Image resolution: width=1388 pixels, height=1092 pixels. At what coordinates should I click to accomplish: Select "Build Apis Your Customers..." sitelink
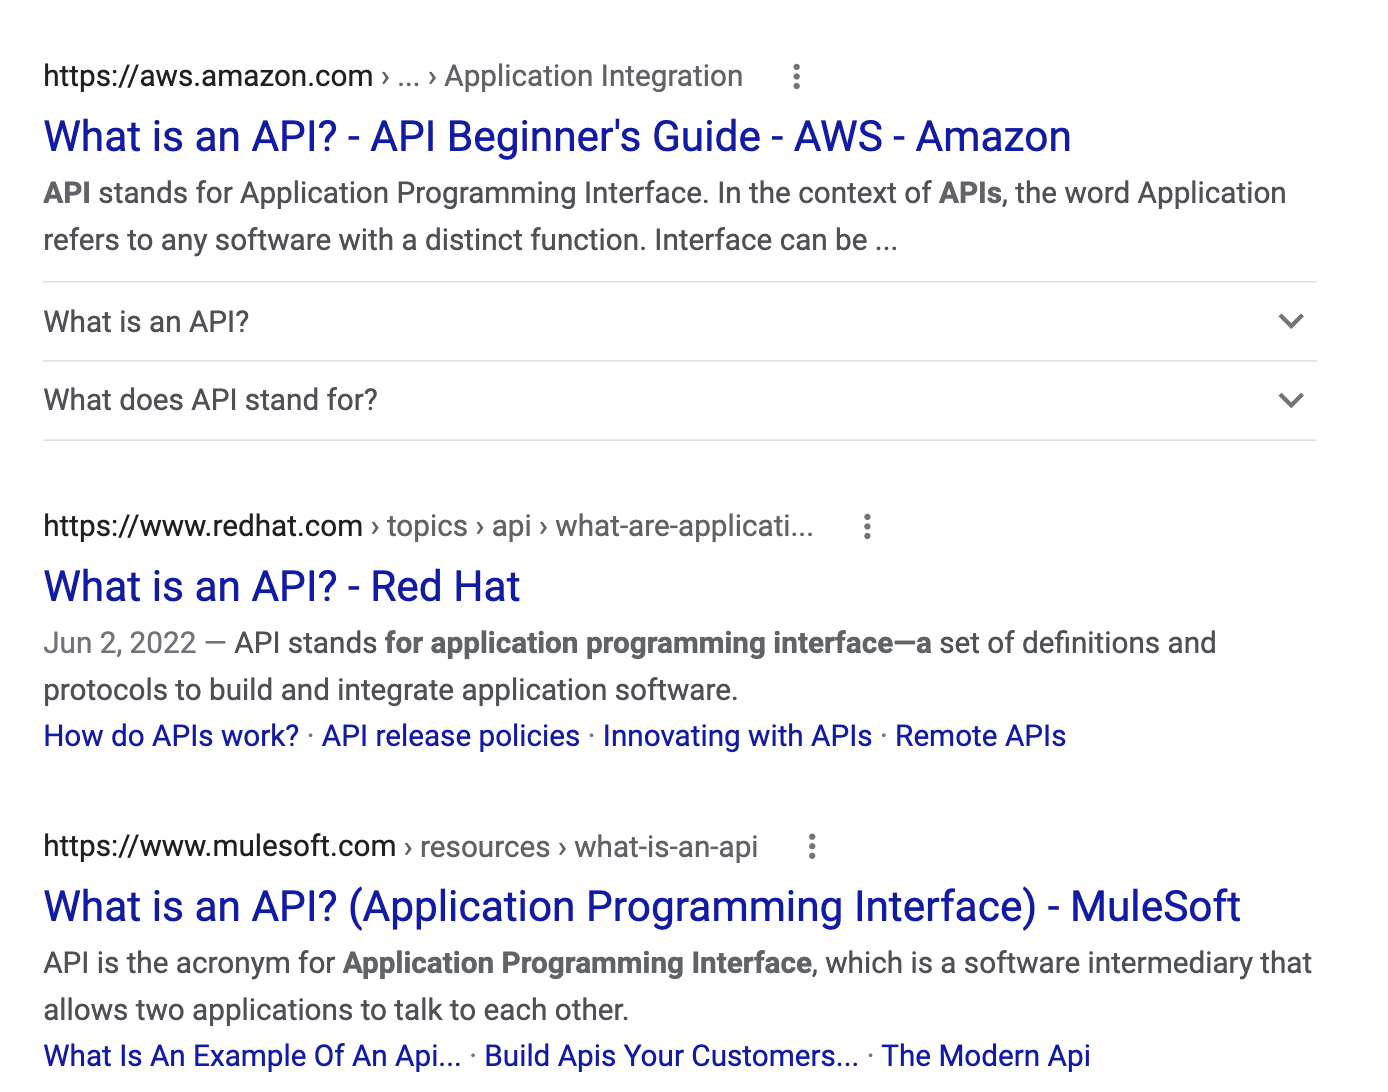(x=671, y=1056)
